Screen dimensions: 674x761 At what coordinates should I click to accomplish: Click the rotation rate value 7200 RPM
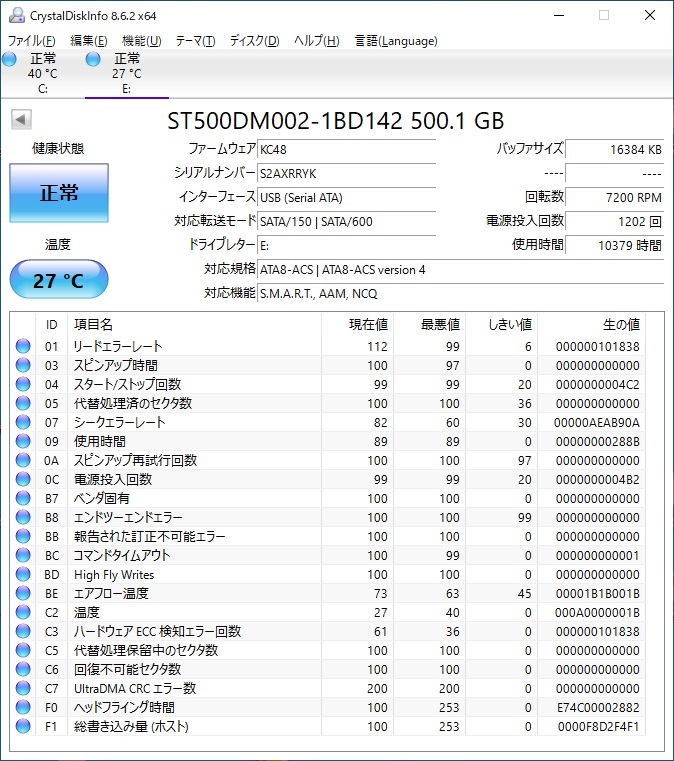[x=615, y=198]
